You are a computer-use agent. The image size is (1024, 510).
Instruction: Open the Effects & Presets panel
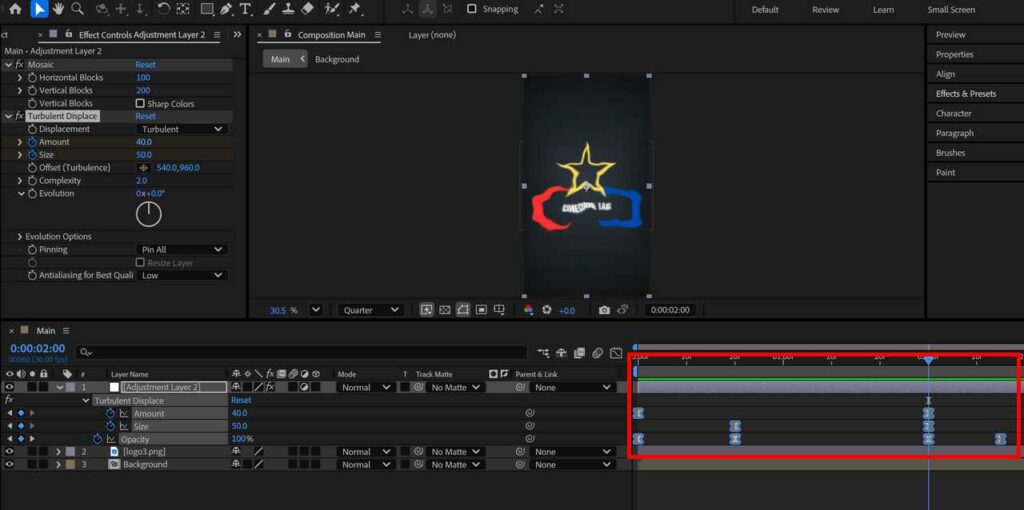coord(966,93)
